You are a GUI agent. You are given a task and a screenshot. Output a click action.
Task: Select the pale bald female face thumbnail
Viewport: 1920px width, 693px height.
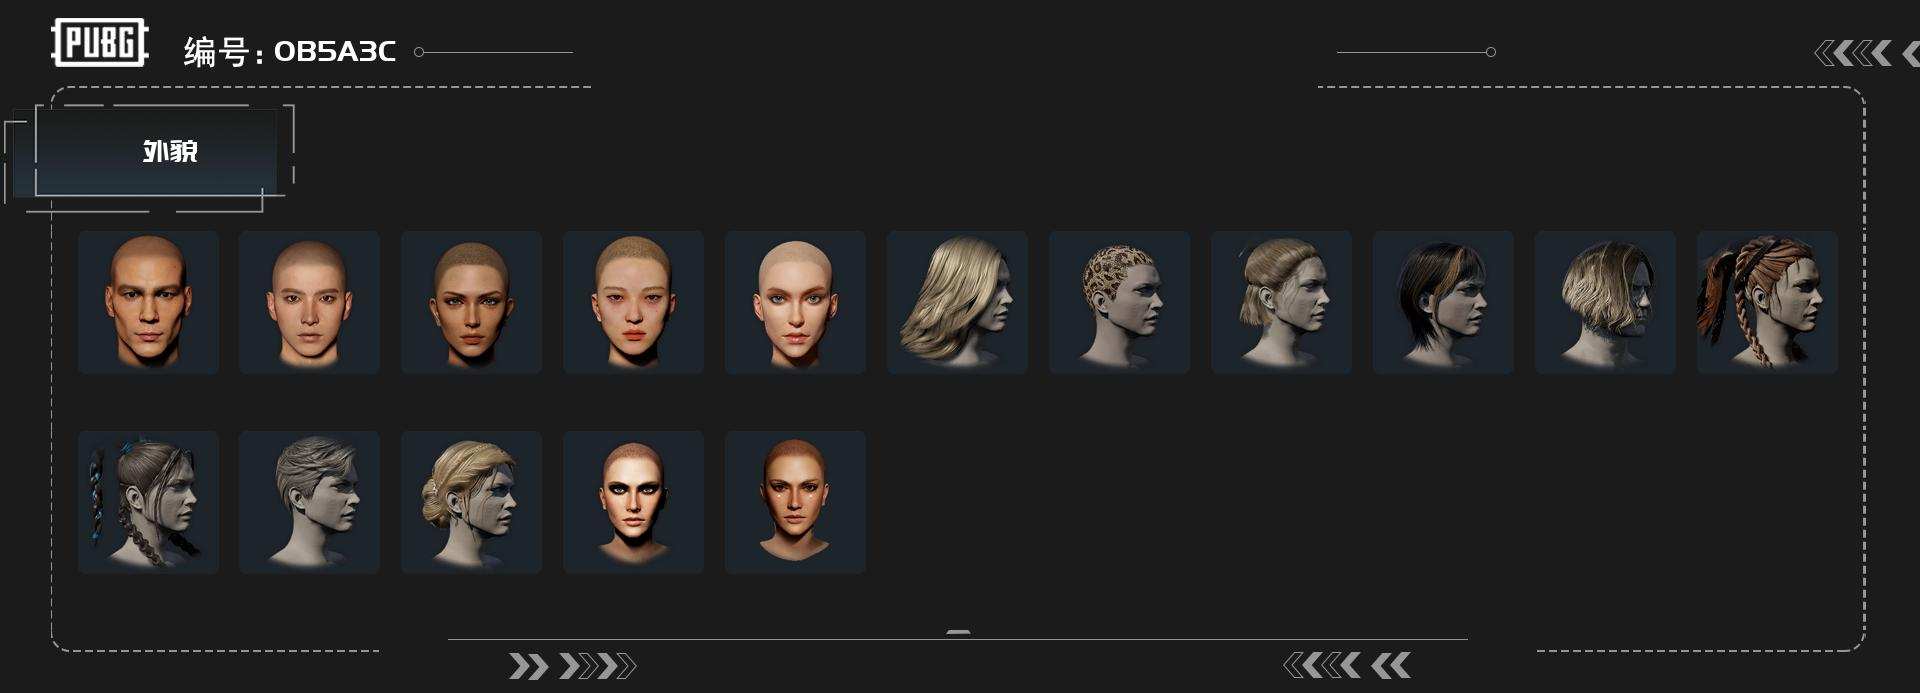point(795,303)
